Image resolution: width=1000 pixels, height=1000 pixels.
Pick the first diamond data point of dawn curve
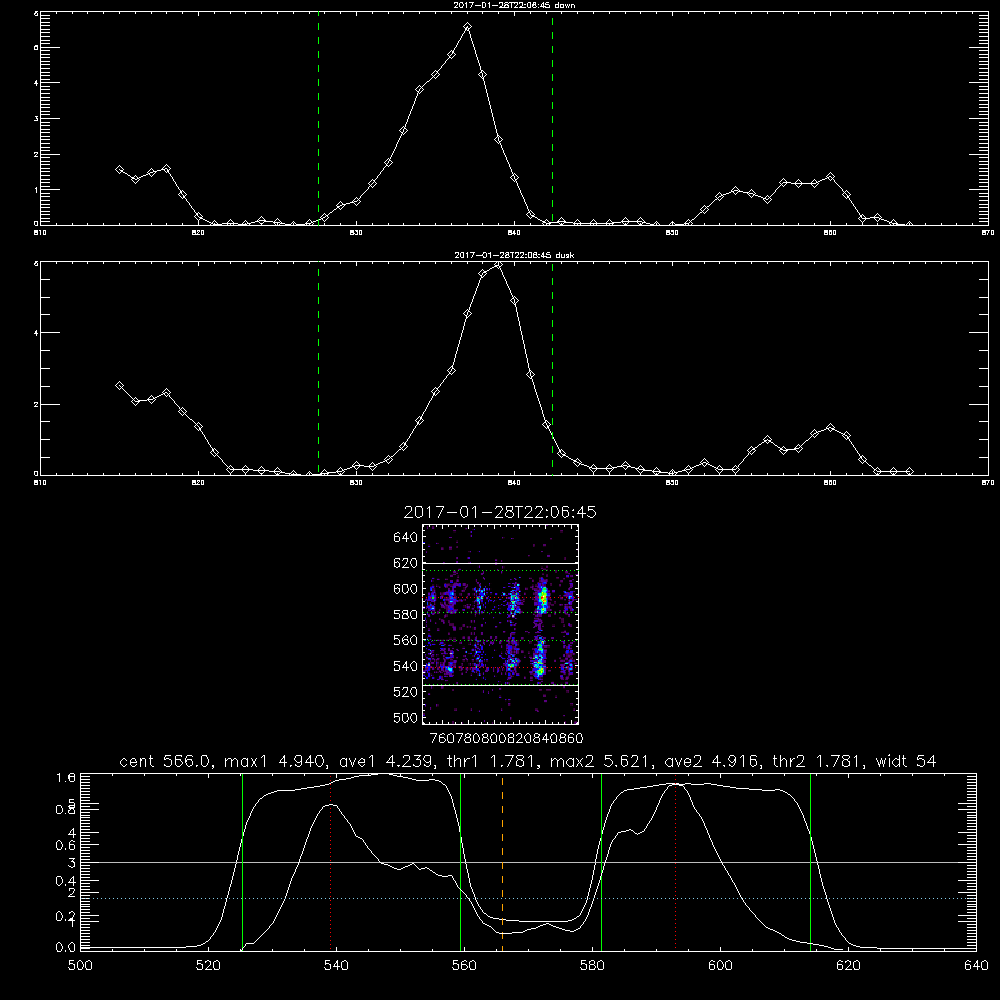(119, 170)
